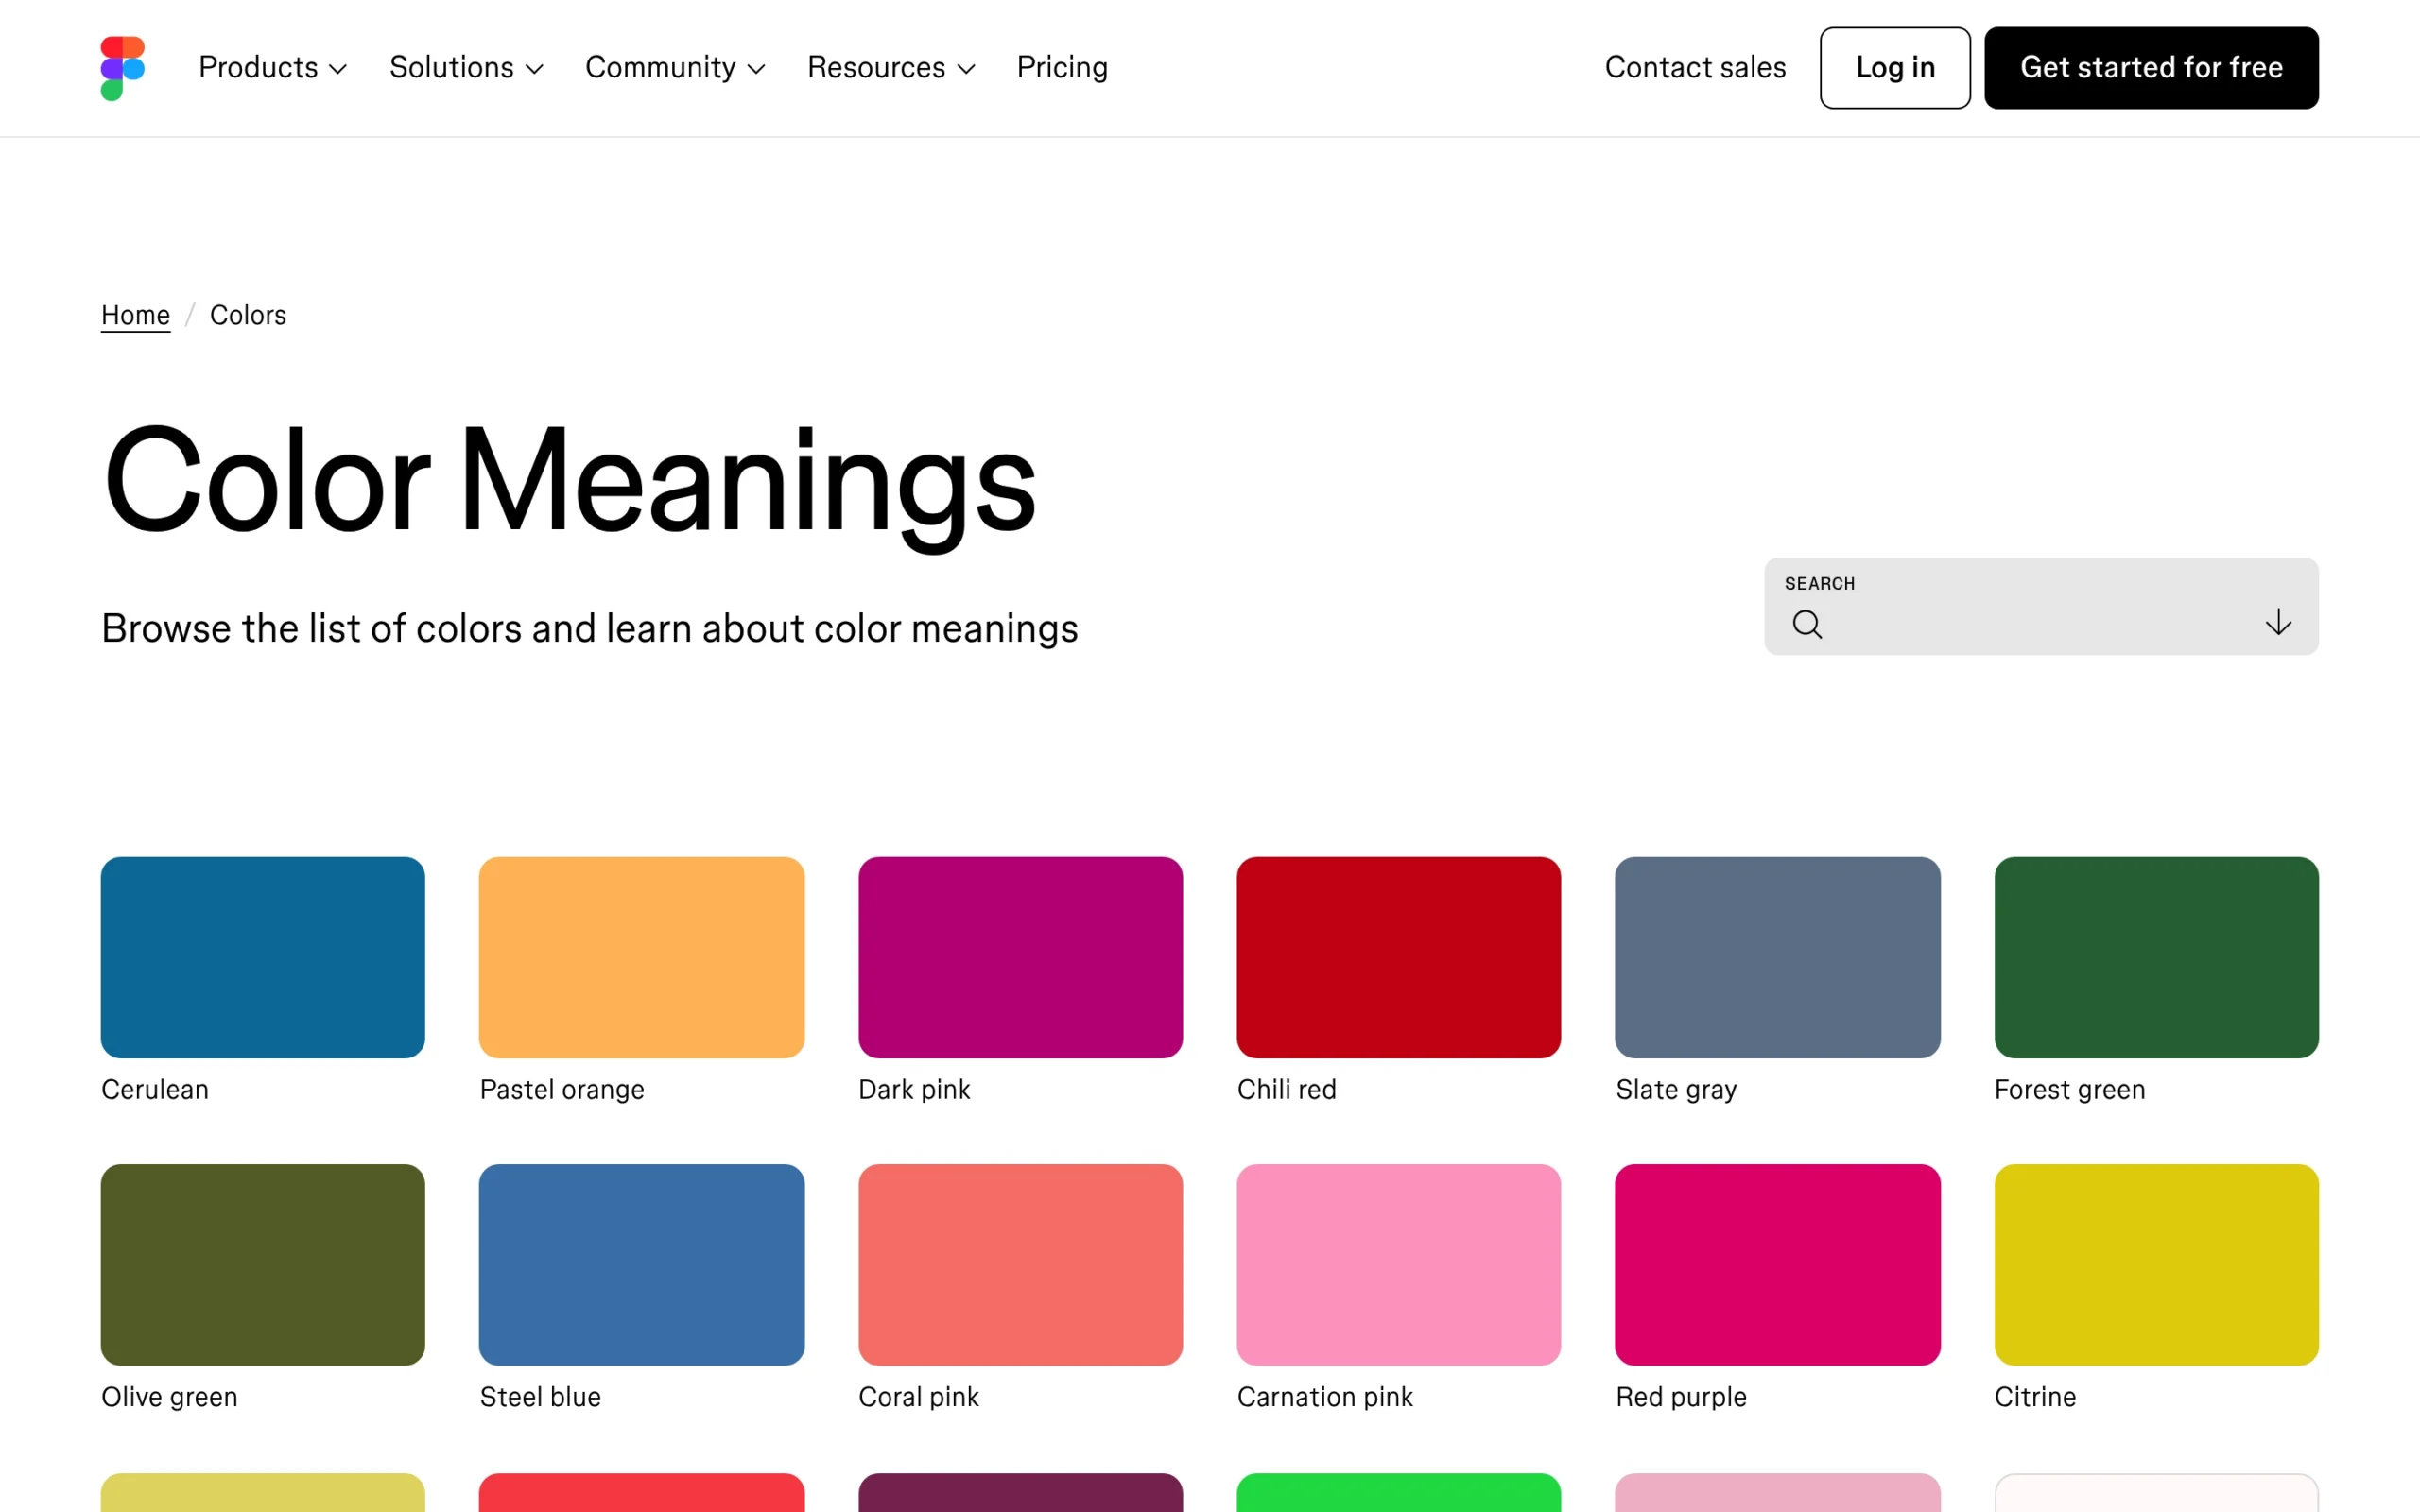The height and width of the screenshot is (1512, 2420).
Task: Click the Browse the list of colors subtitle
Action: 590,628
